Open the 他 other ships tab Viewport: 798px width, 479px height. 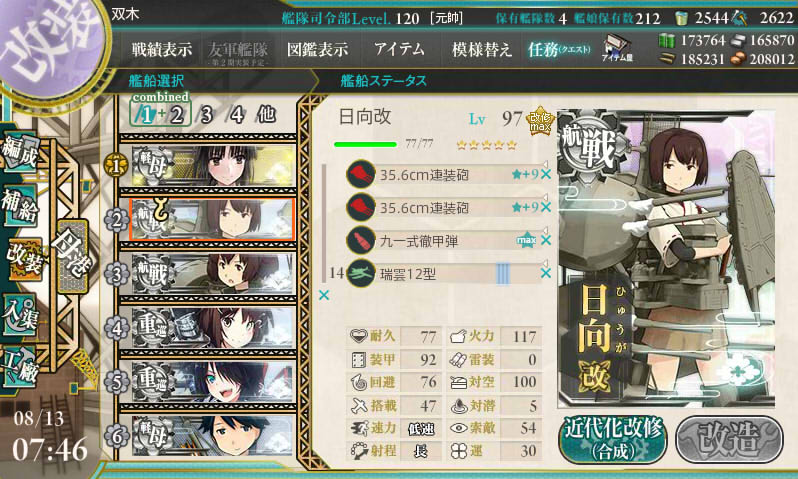pos(267,115)
